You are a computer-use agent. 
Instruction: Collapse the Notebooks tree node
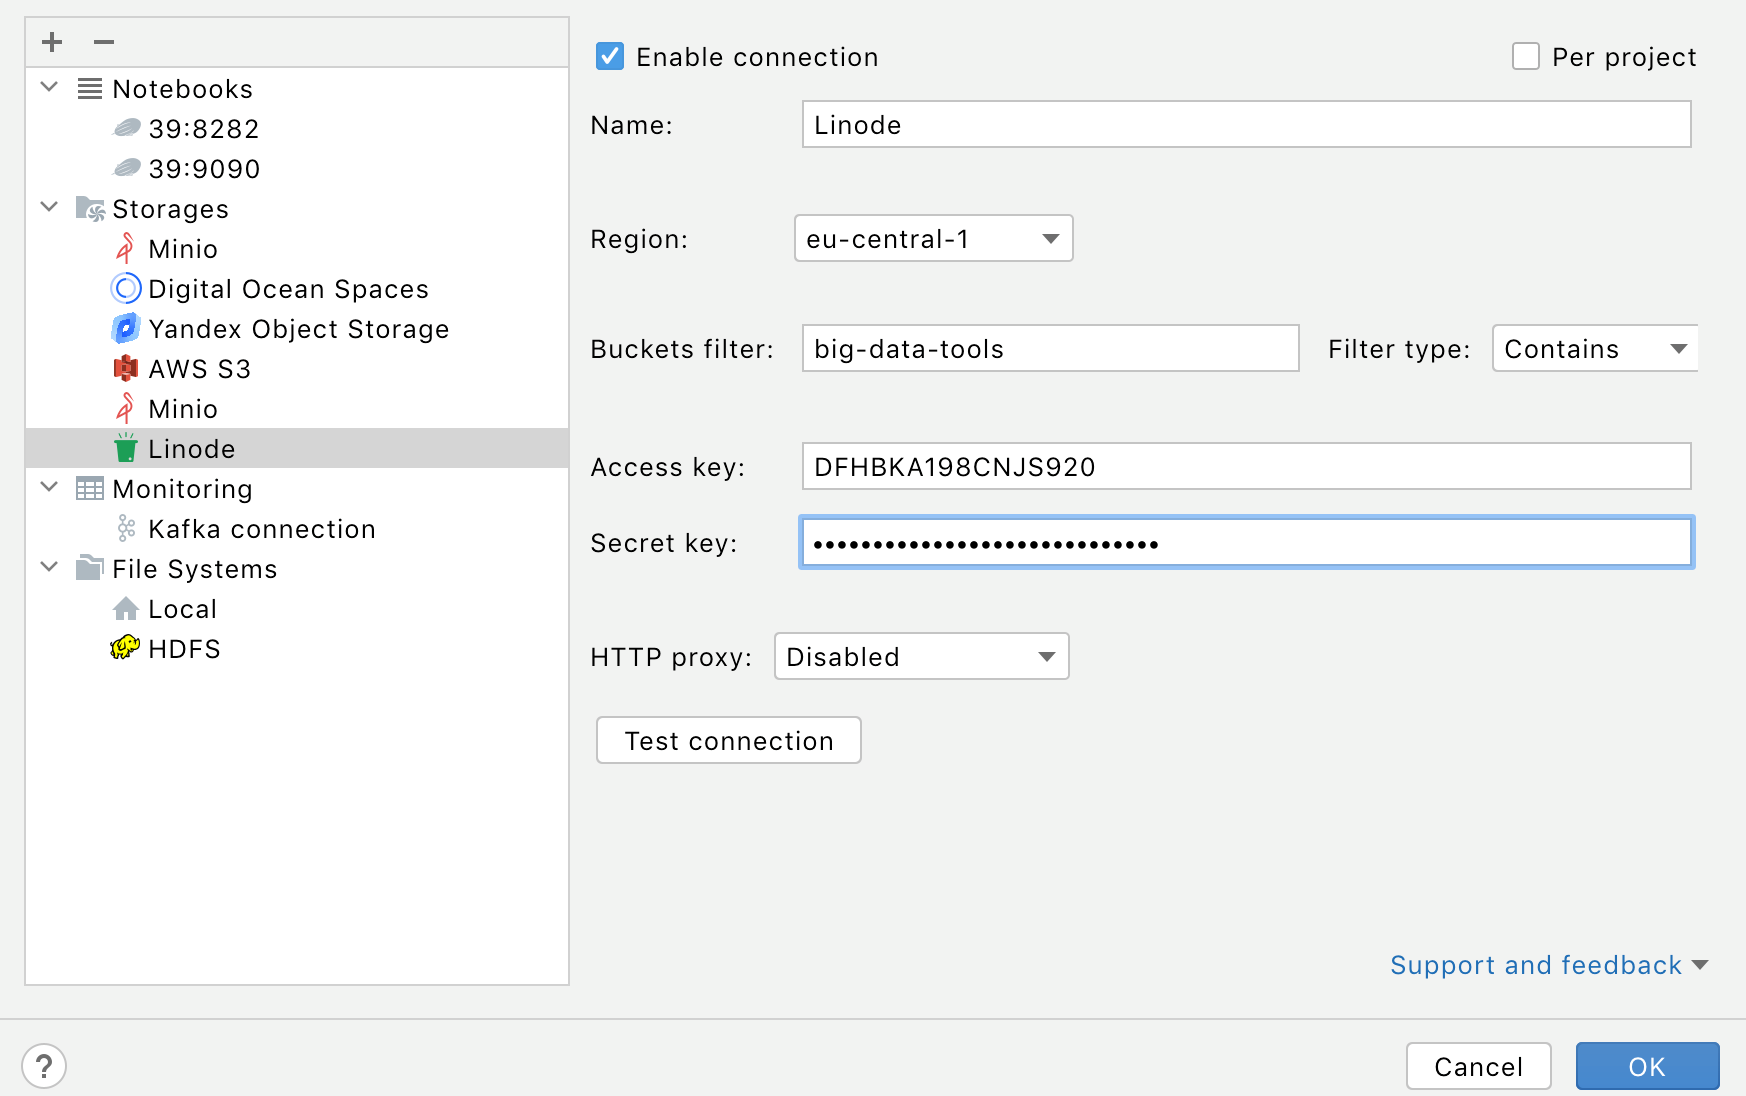click(x=49, y=88)
